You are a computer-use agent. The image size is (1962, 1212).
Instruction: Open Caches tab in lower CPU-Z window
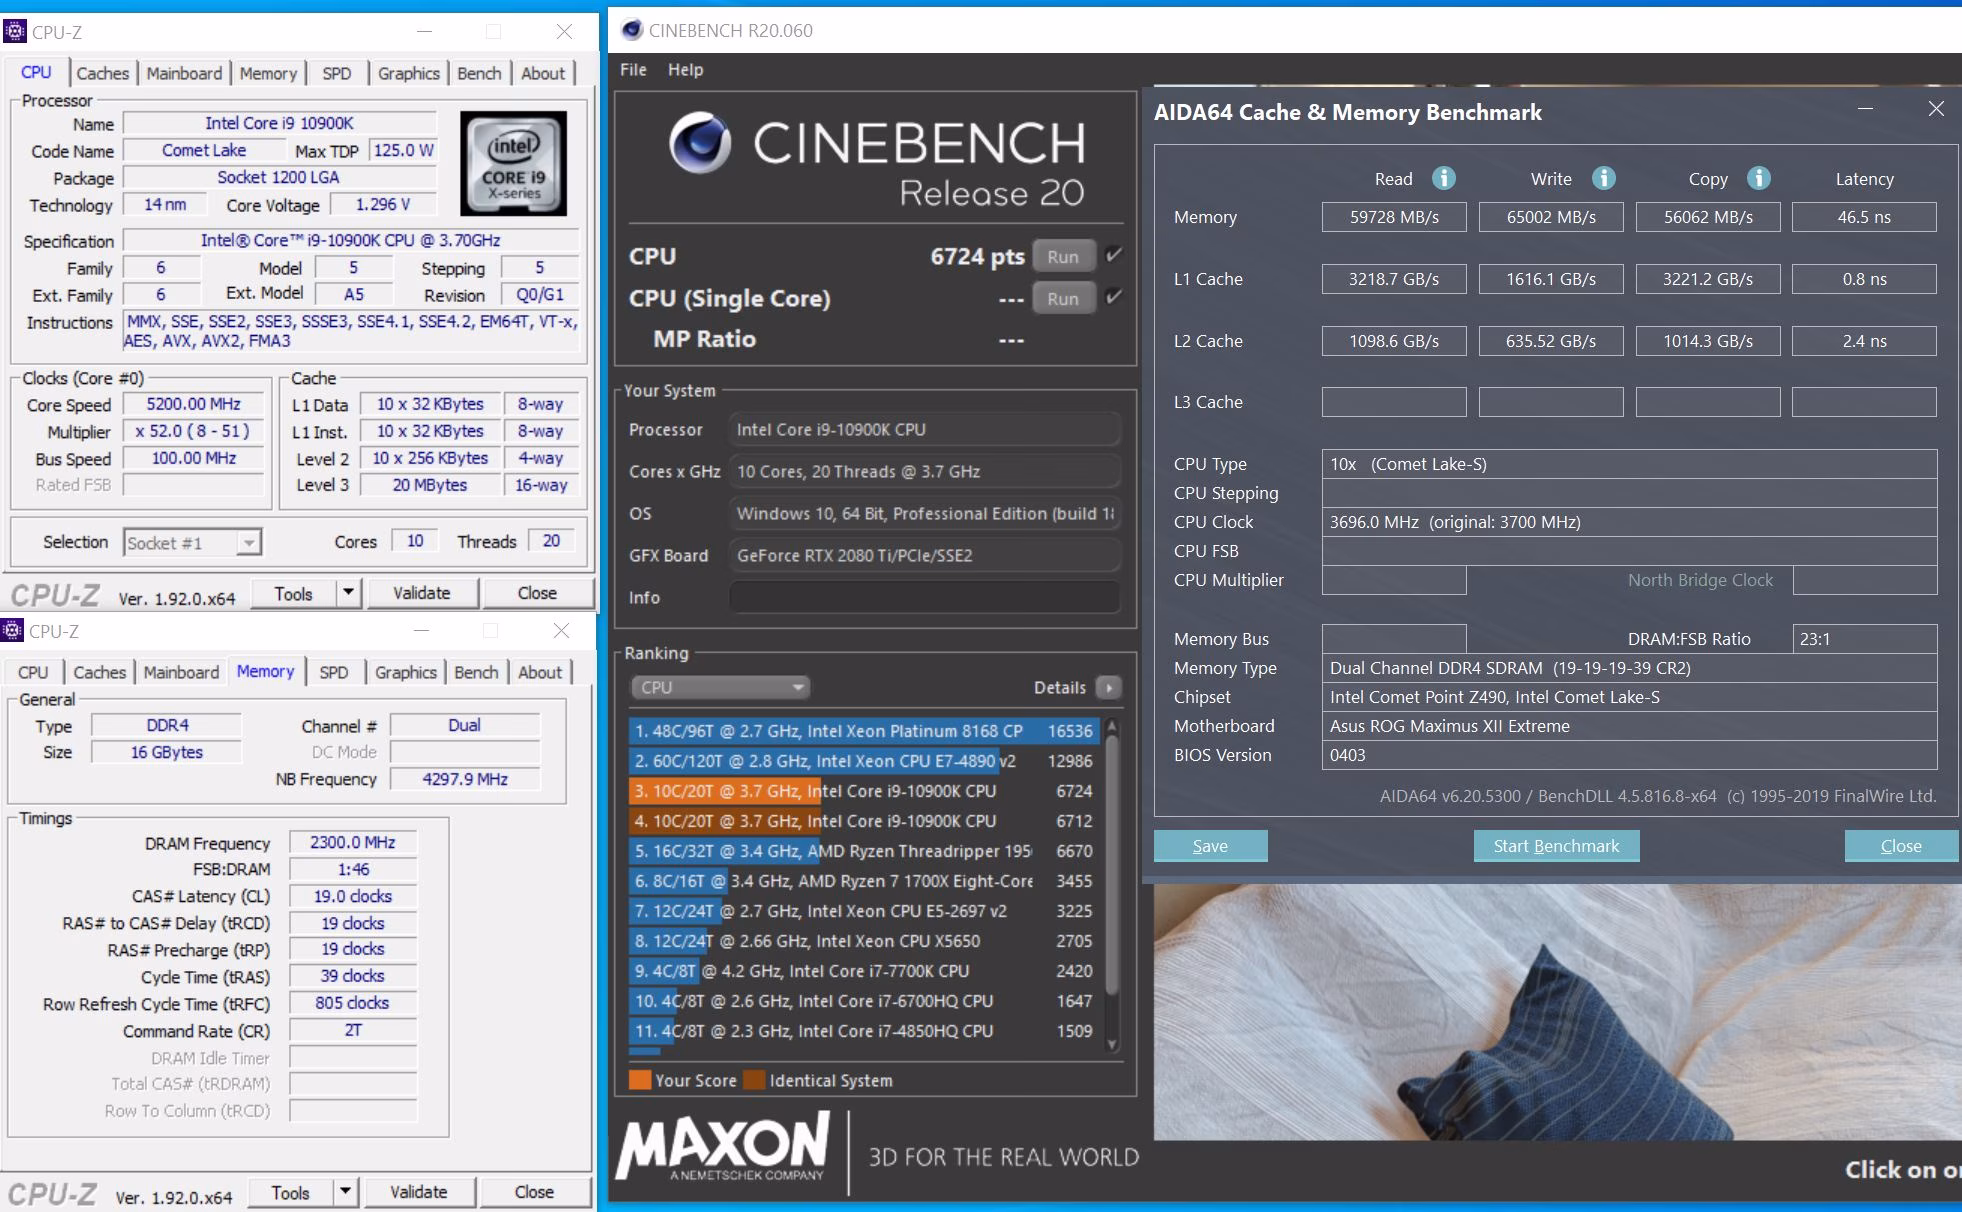click(99, 672)
